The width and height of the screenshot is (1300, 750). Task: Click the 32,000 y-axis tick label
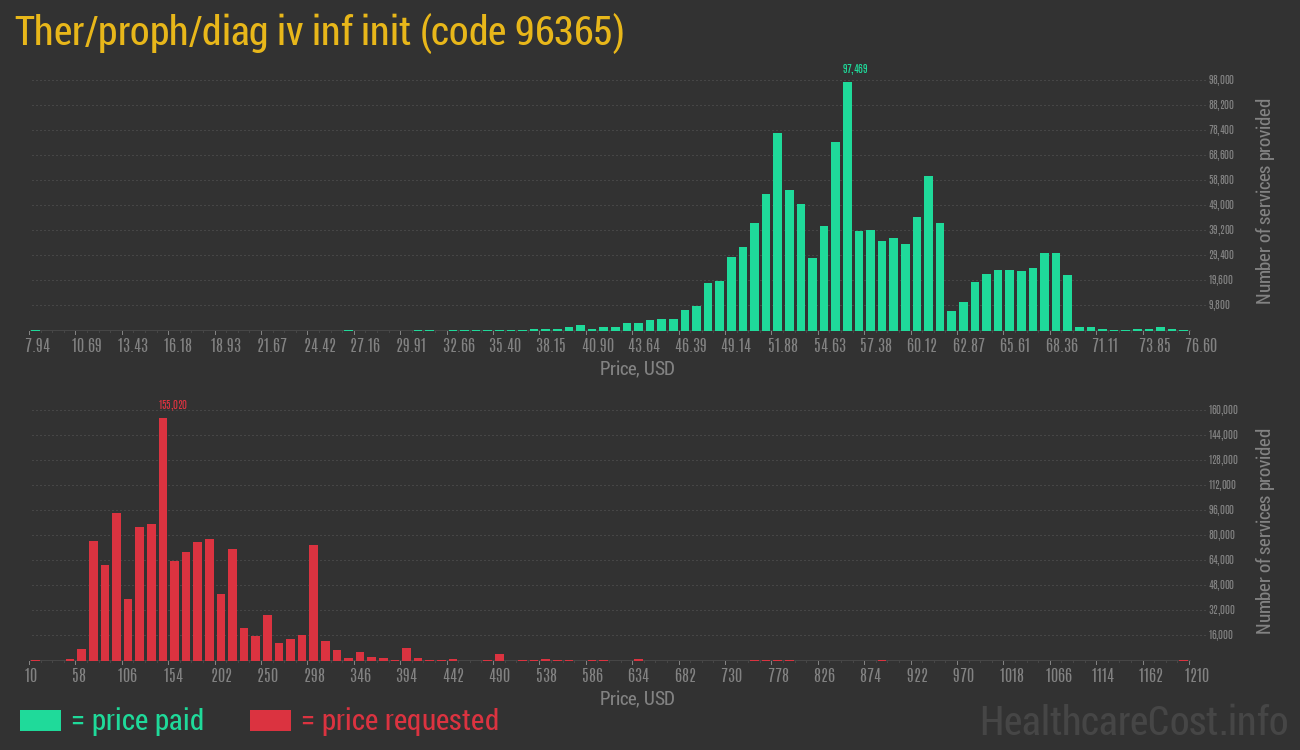point(1221,610)
